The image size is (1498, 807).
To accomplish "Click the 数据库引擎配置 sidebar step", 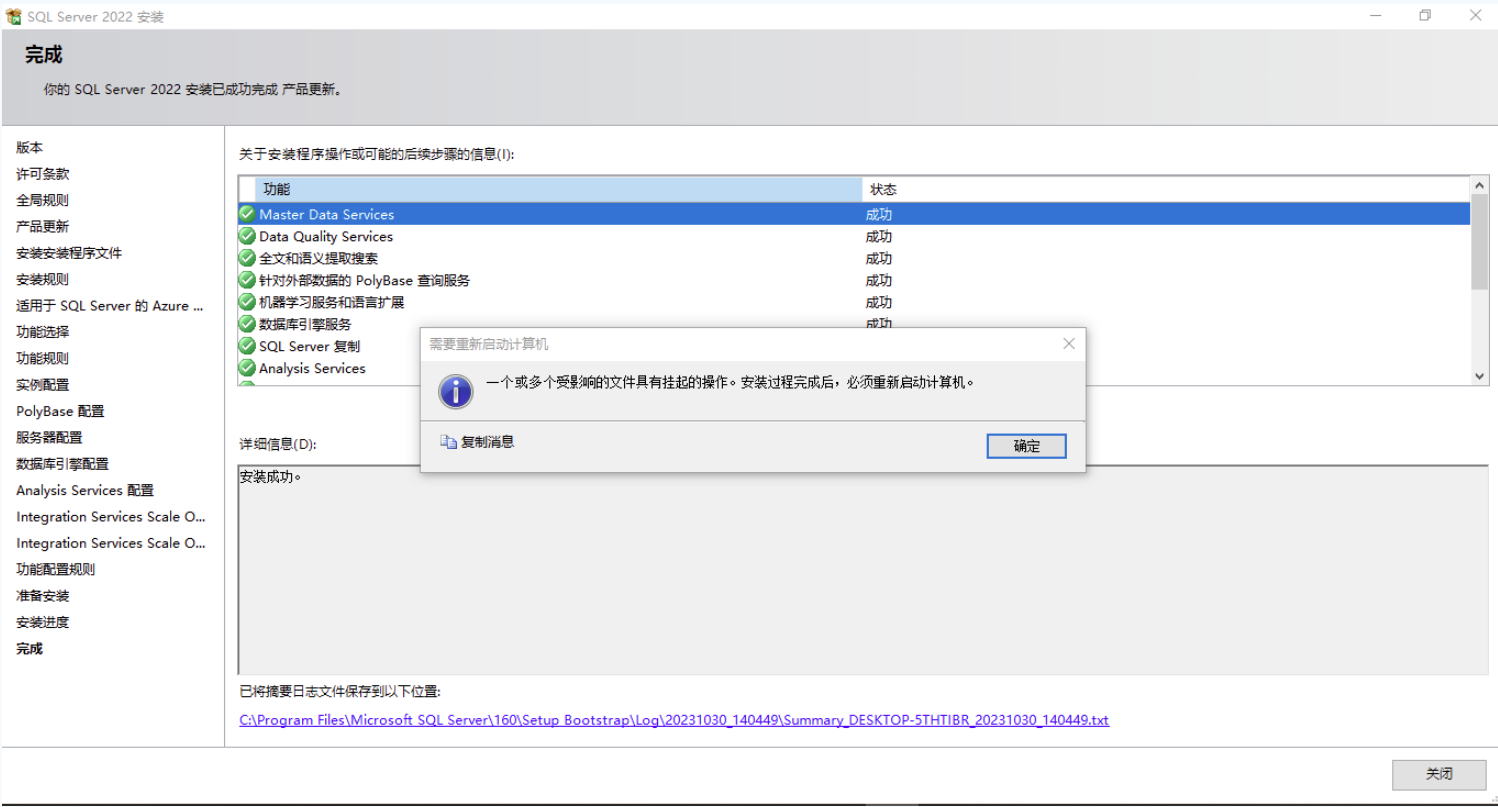I will pos(63,464).
